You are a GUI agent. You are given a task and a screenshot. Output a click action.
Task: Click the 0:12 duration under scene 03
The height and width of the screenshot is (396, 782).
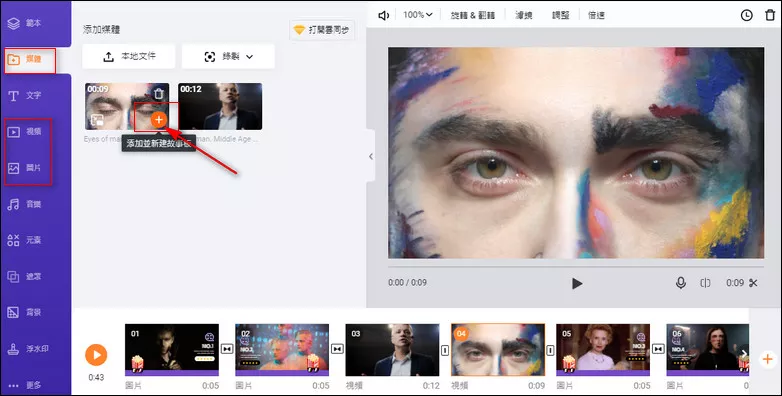pyautogui.click(x=431, y=386)
